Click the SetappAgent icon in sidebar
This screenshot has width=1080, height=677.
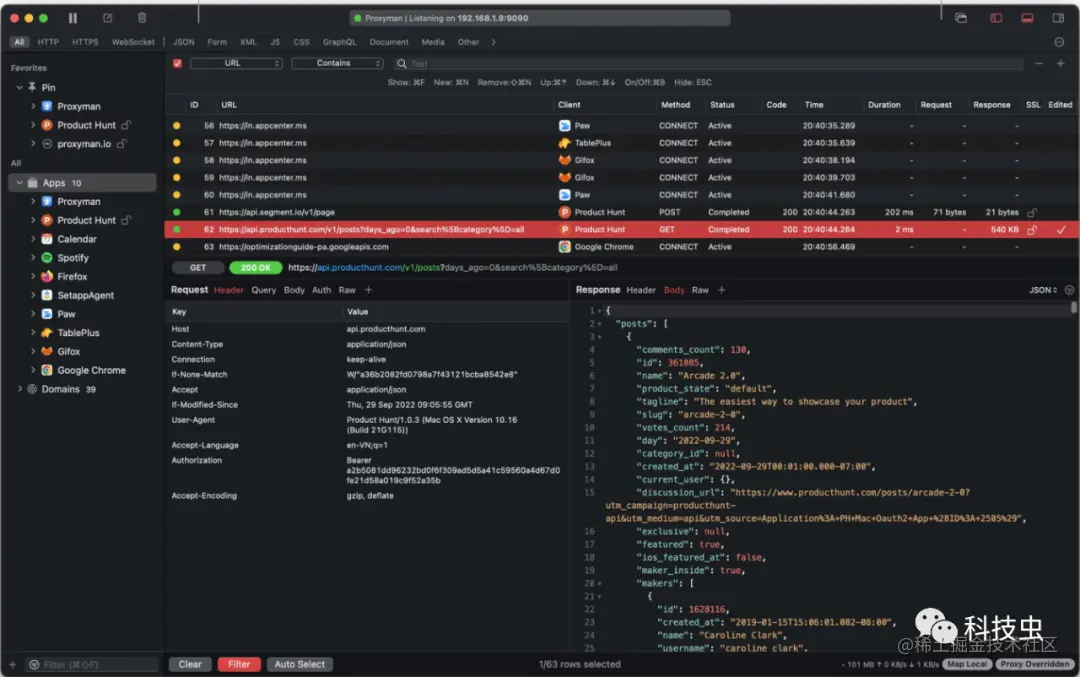(47, 295)
